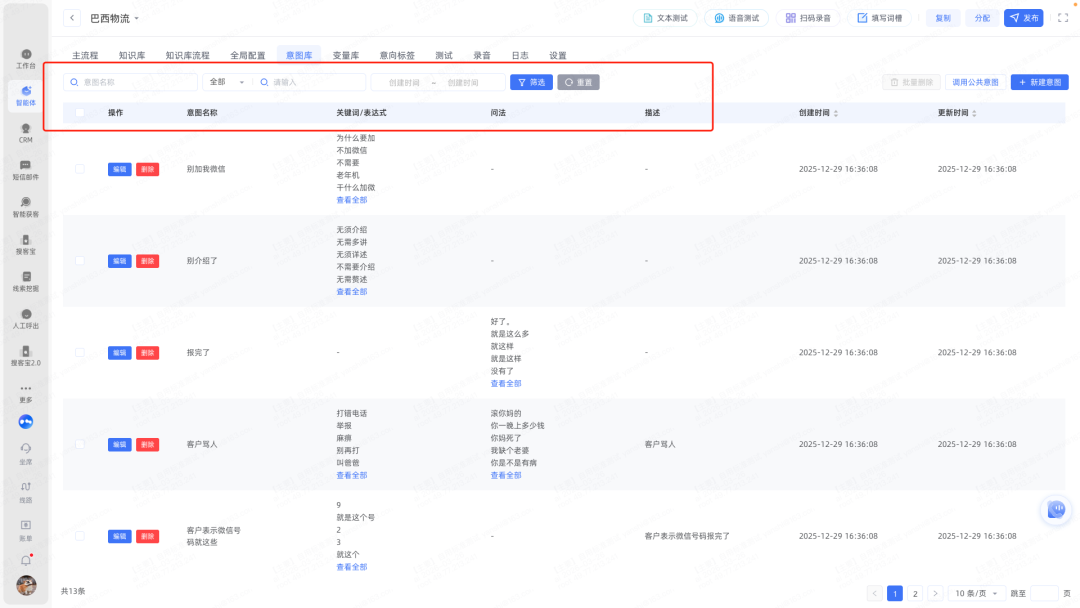Toggle fullscreen with the expand icon
This screenshot has height=608, width=1080.
click(1062, 18)
